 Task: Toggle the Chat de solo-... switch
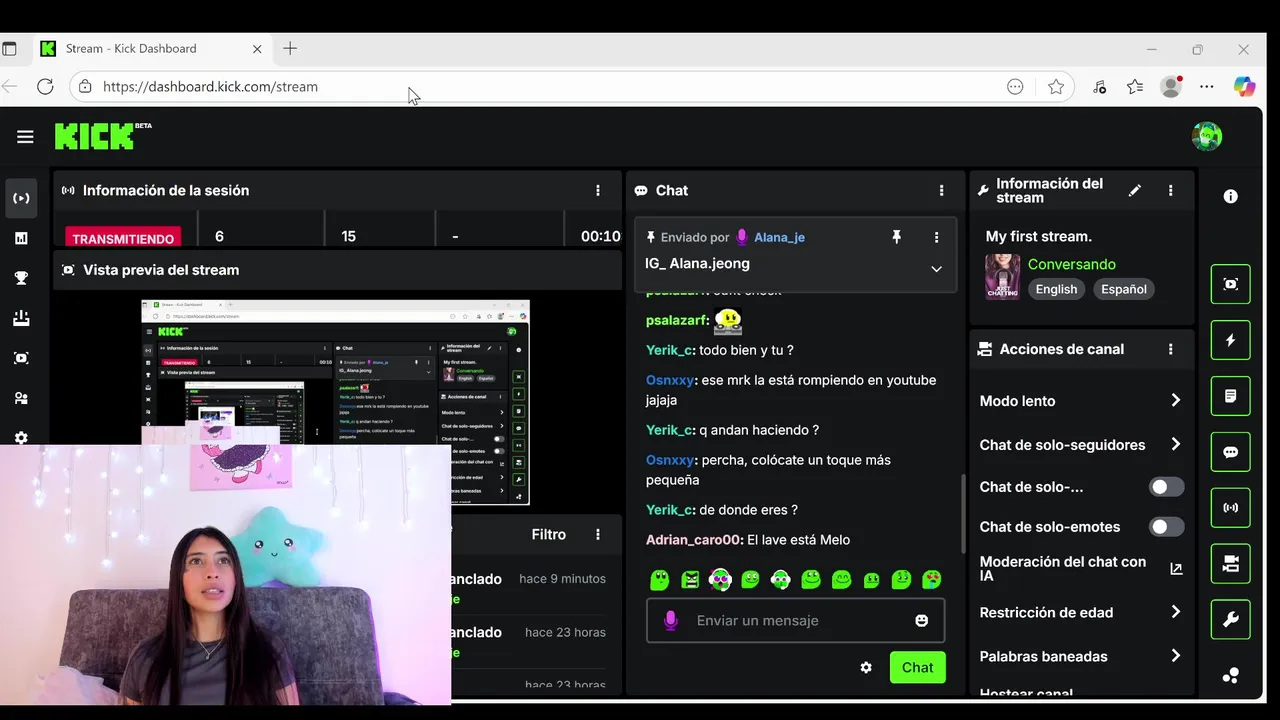[x=1166, y=487]
